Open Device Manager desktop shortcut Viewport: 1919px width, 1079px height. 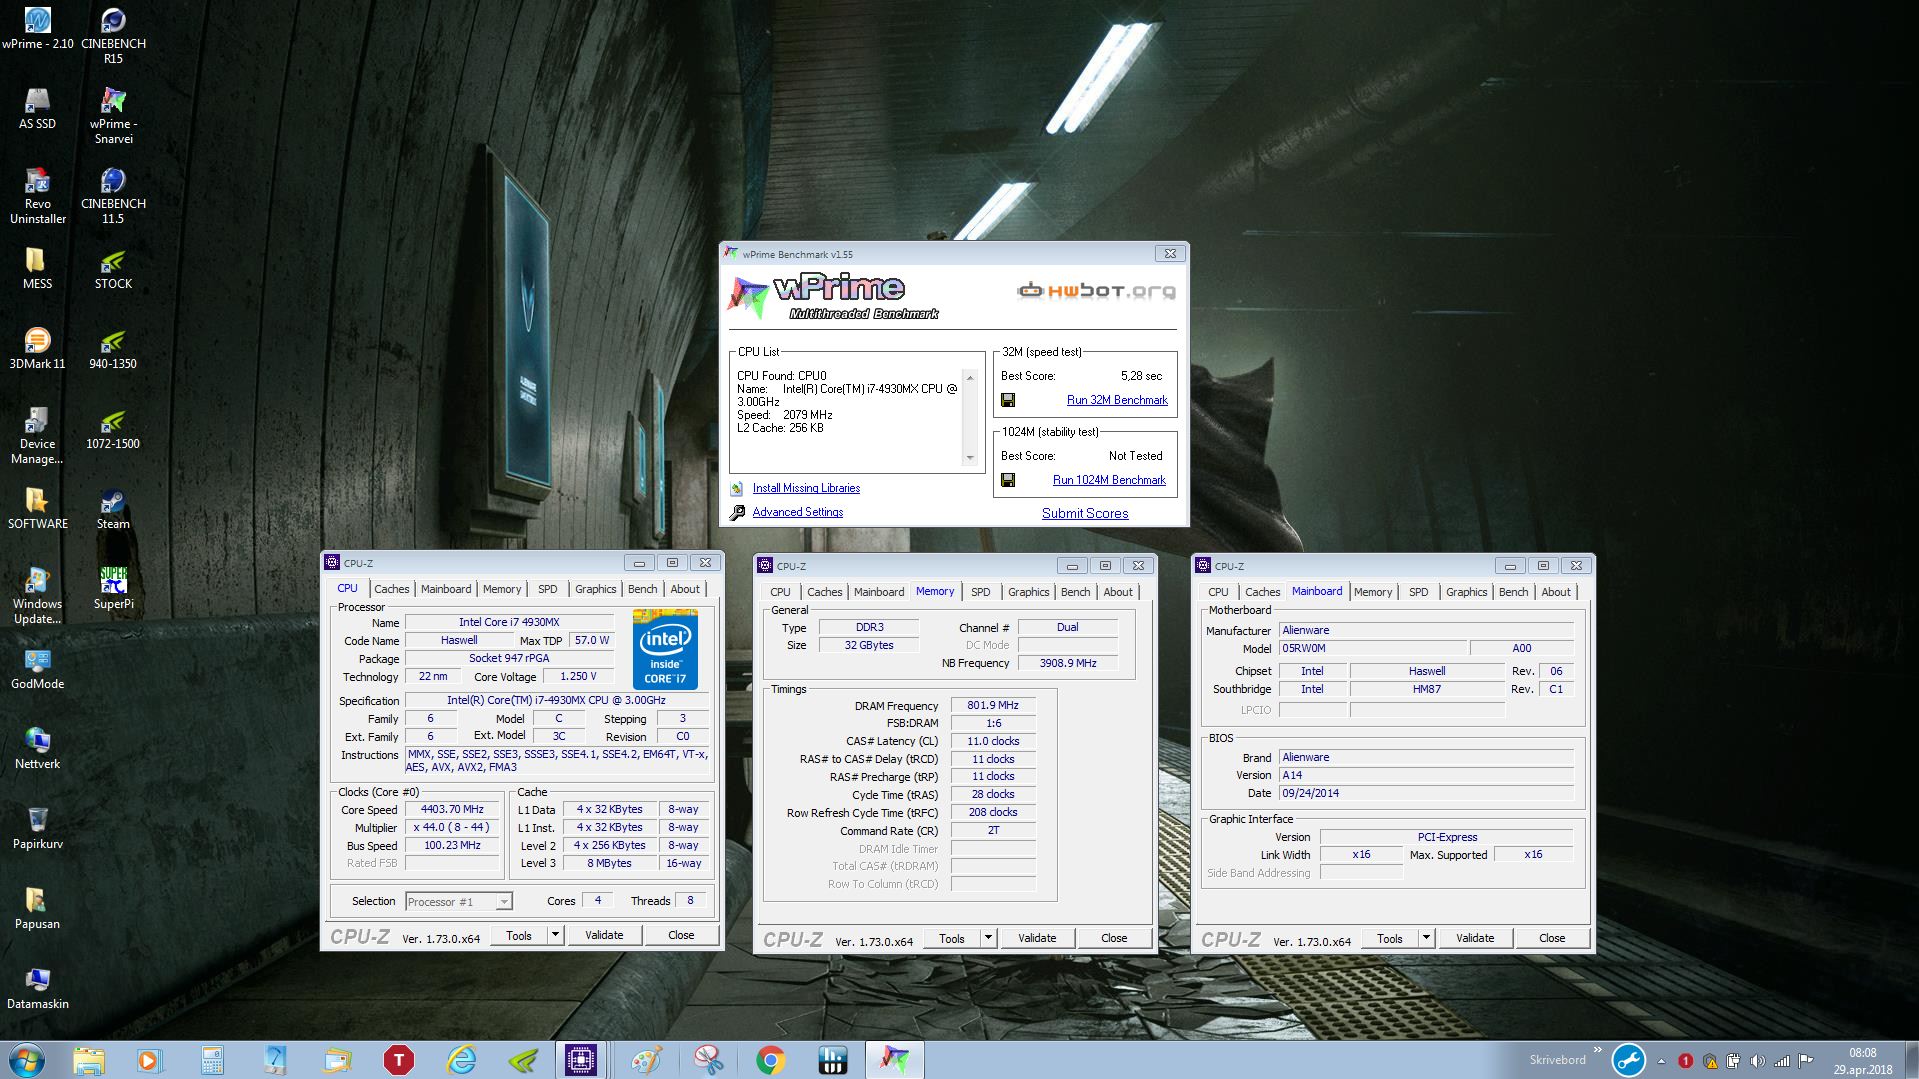(x=38, y=435)
